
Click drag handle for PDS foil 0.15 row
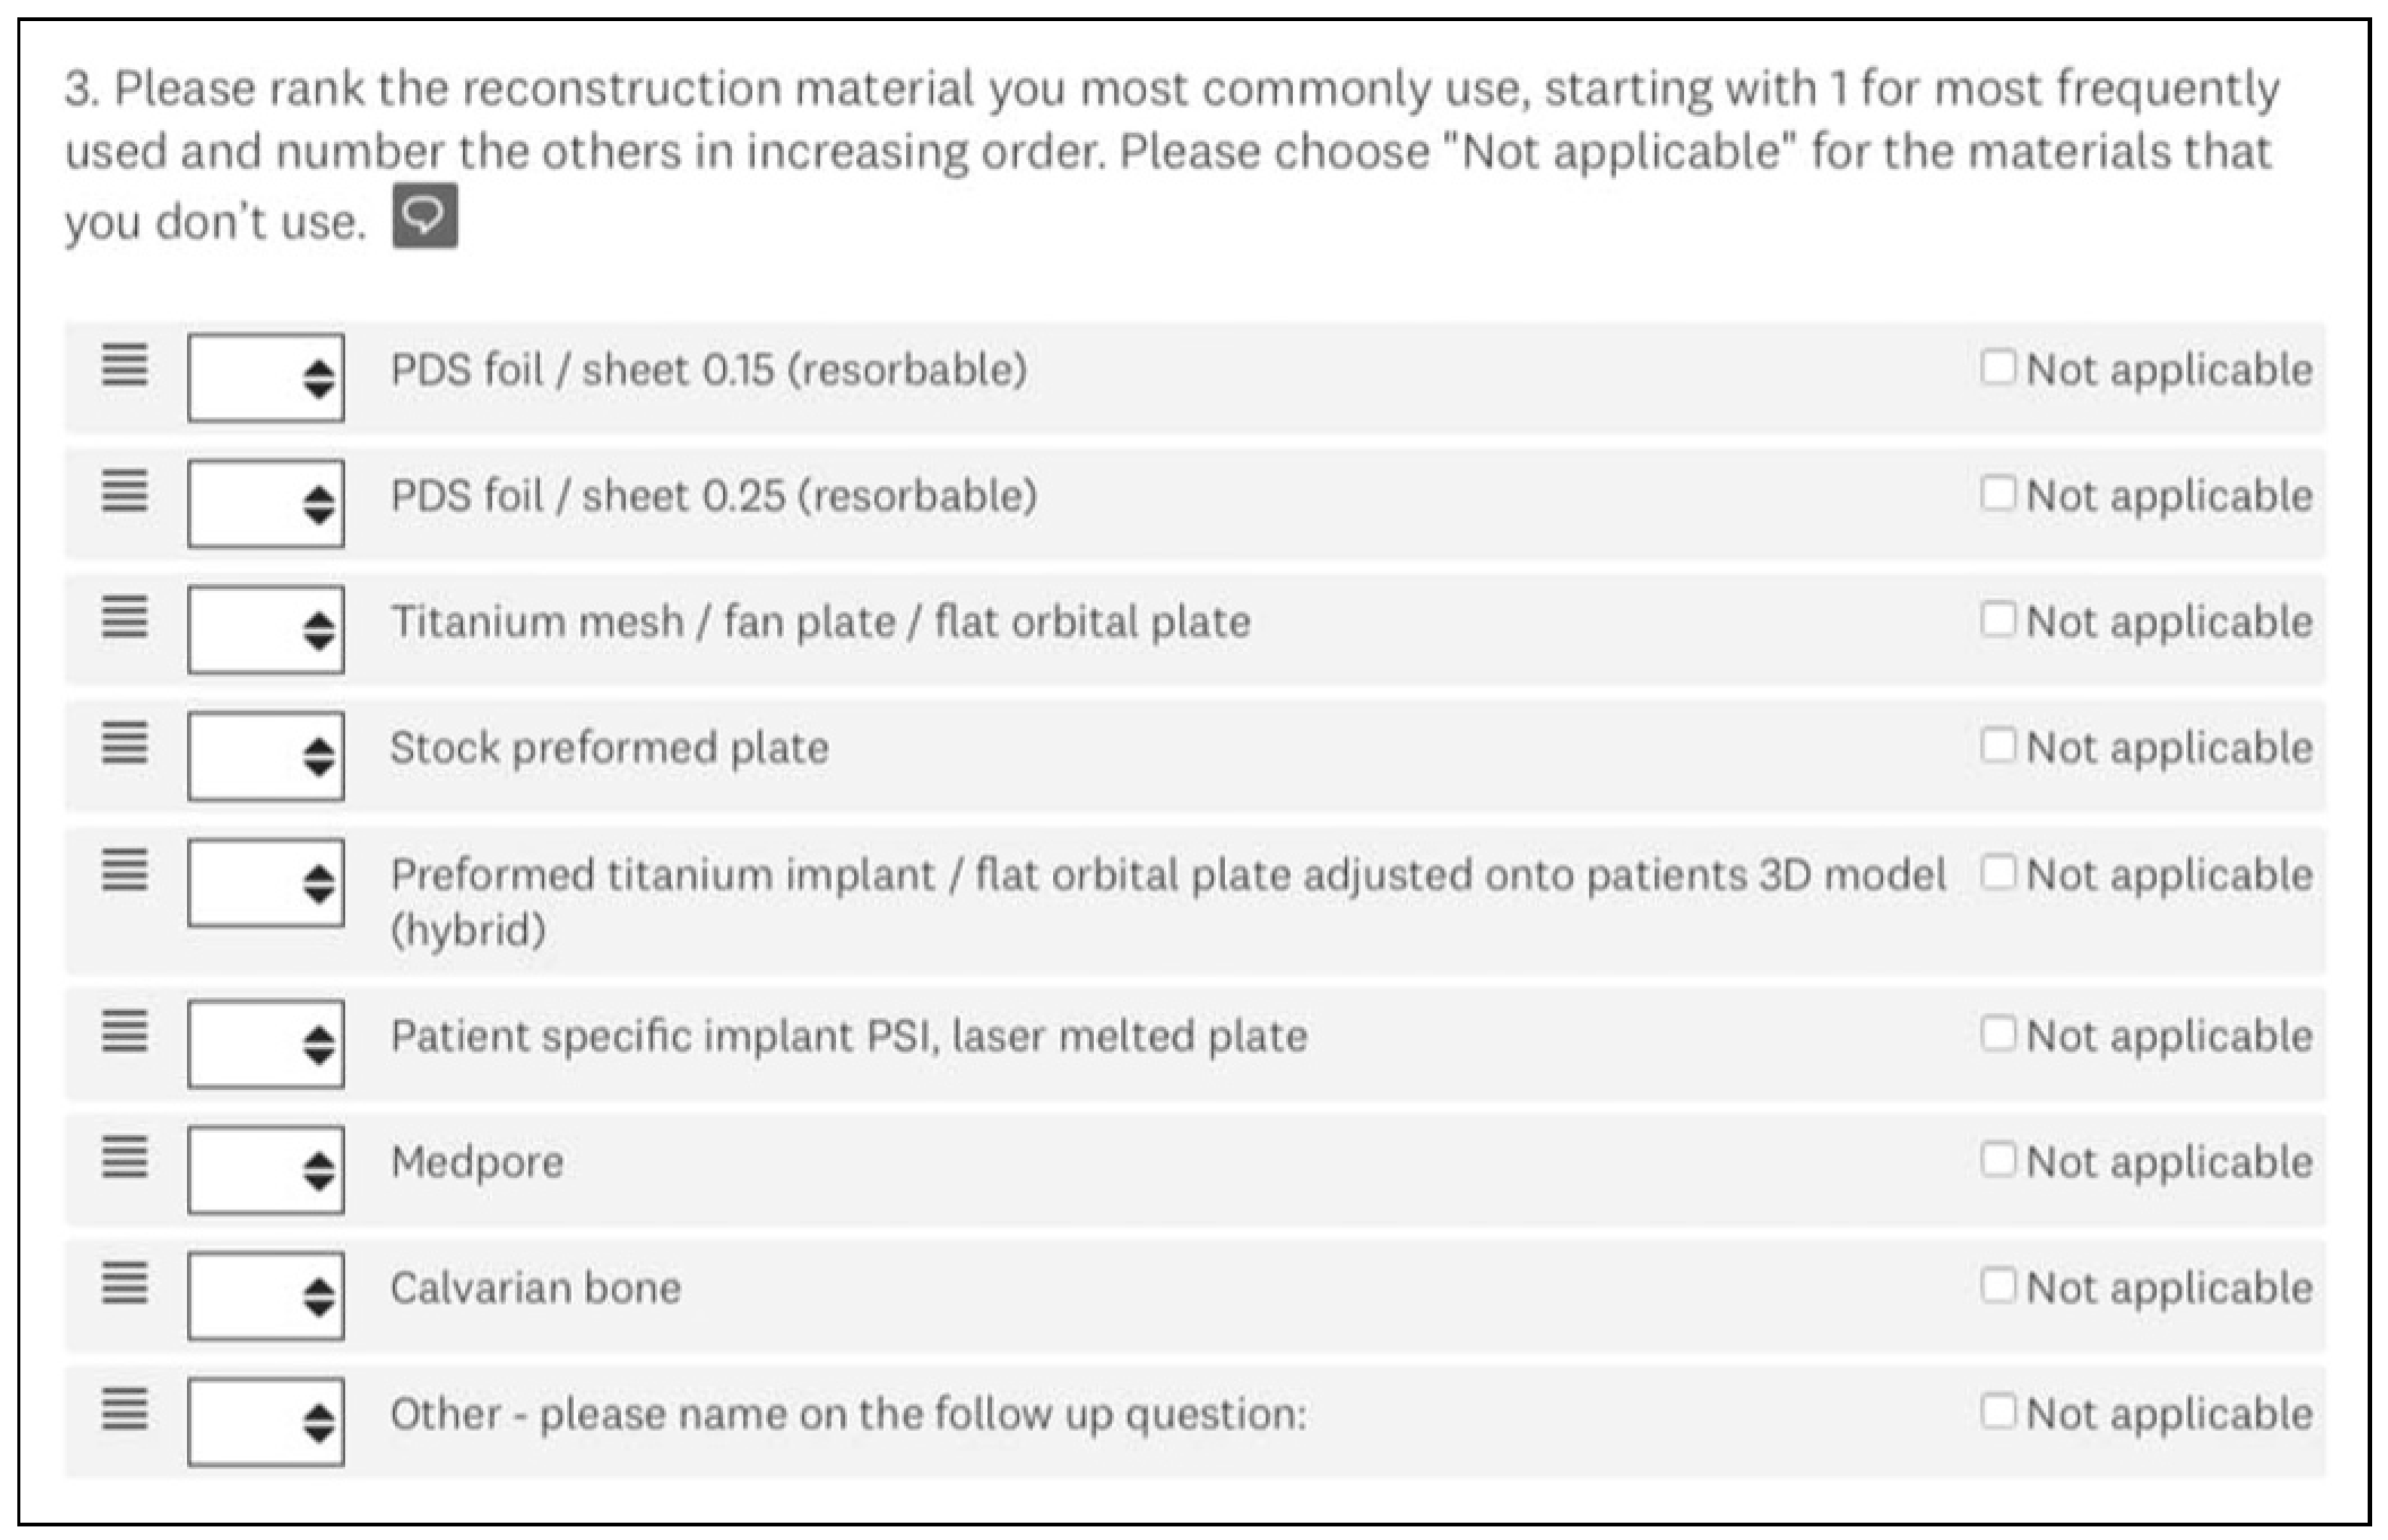(x=125, y=365)
